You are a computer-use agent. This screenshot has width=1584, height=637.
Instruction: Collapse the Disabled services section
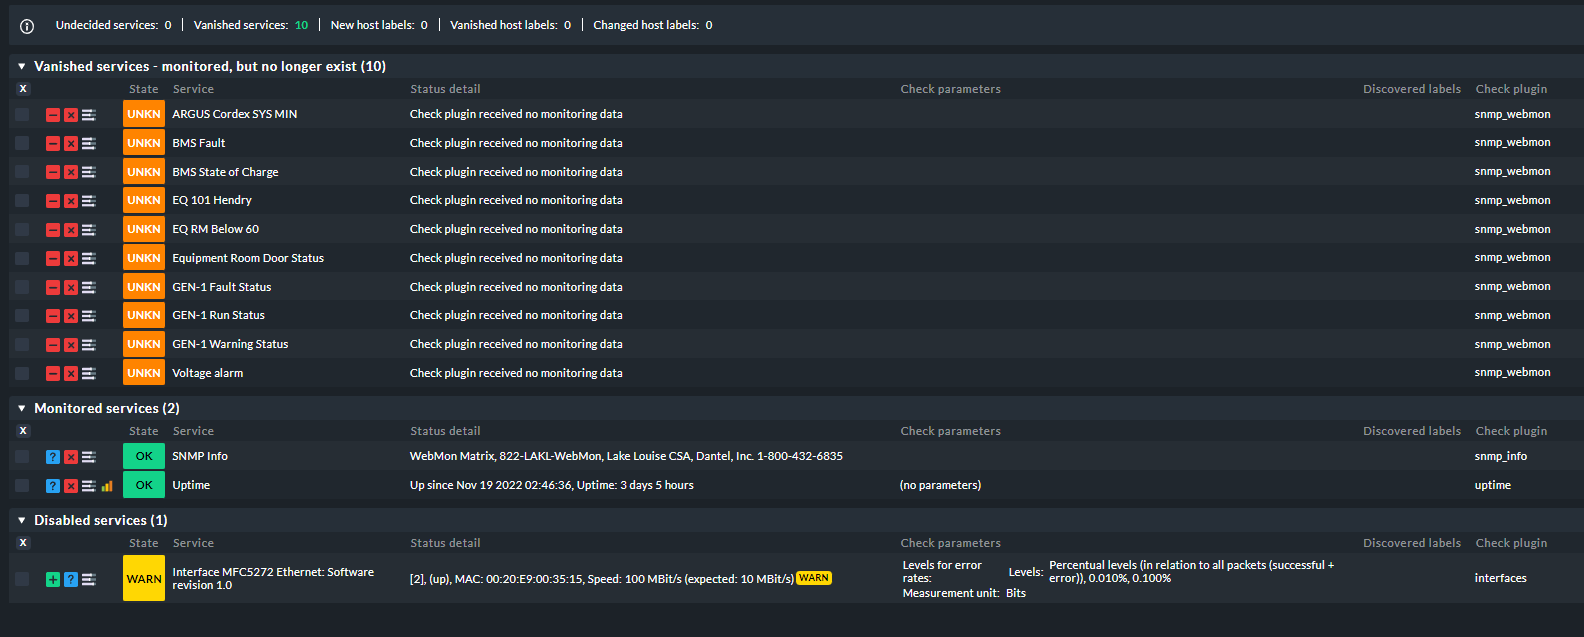pos(21,520)
